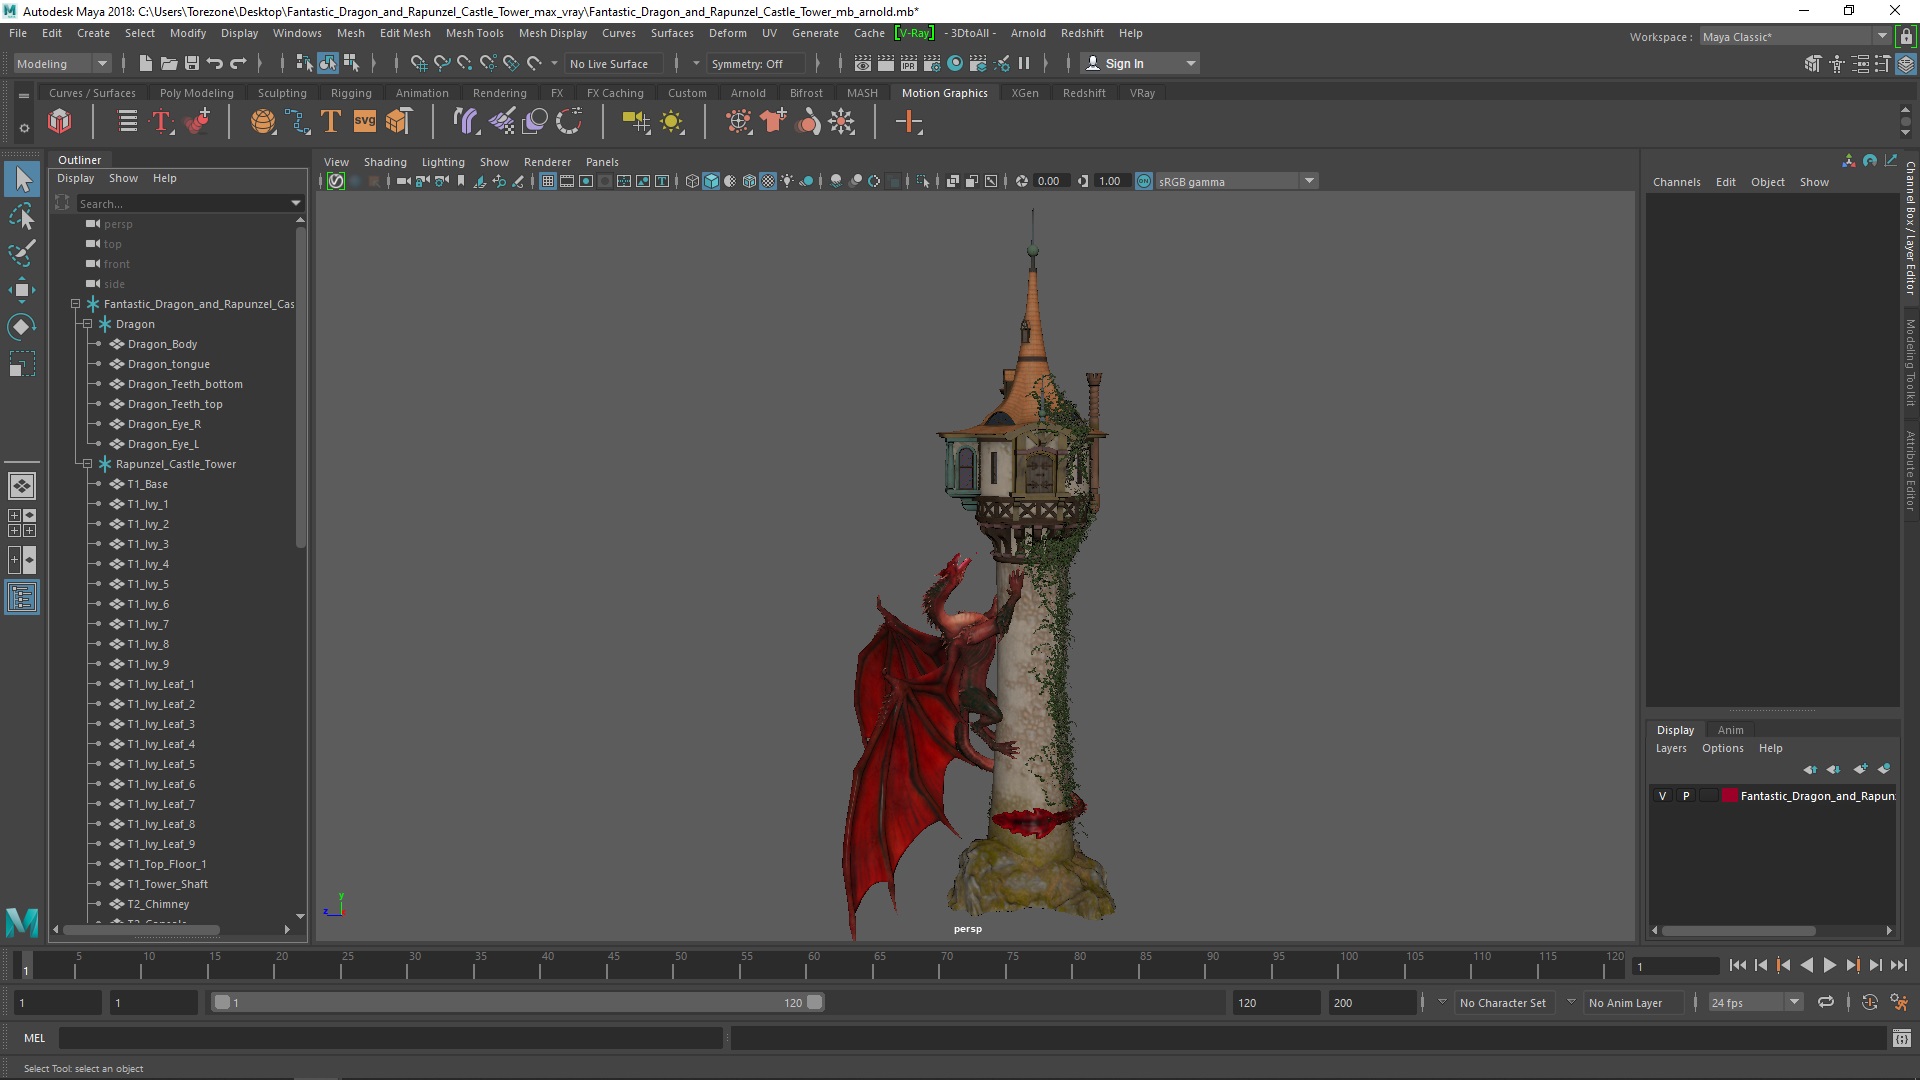Open the Outliner layout icon in sidebar
Screen dimensions: 1920x1080
coord(22,598)
